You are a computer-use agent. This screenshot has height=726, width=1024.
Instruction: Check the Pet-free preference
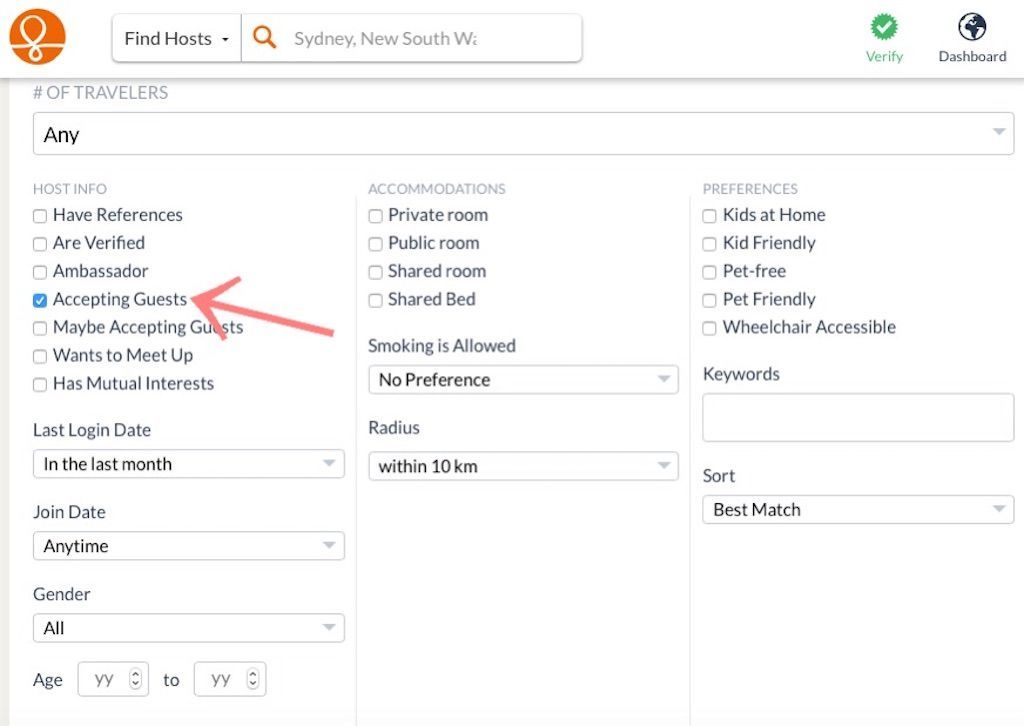coord(709,272)
